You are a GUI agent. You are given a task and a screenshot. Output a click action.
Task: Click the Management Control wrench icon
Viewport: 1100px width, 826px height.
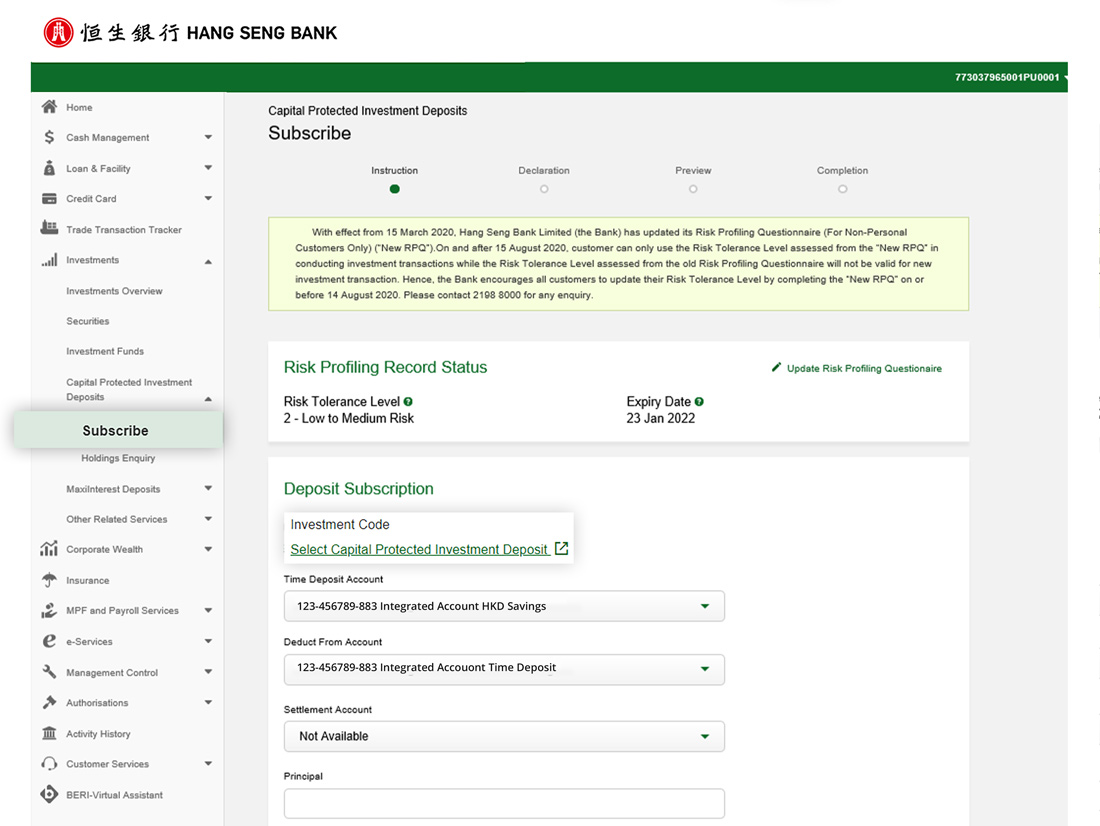pyautogui.click(x=49, y=672)
